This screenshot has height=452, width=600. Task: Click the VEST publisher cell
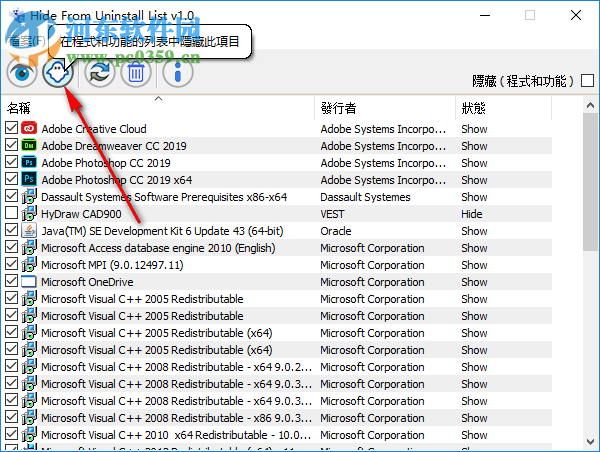click(333, 214)
